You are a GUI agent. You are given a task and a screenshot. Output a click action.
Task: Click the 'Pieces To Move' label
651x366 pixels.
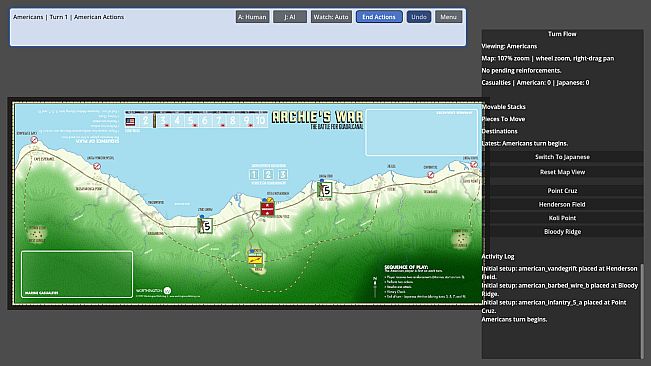[503, 119]
